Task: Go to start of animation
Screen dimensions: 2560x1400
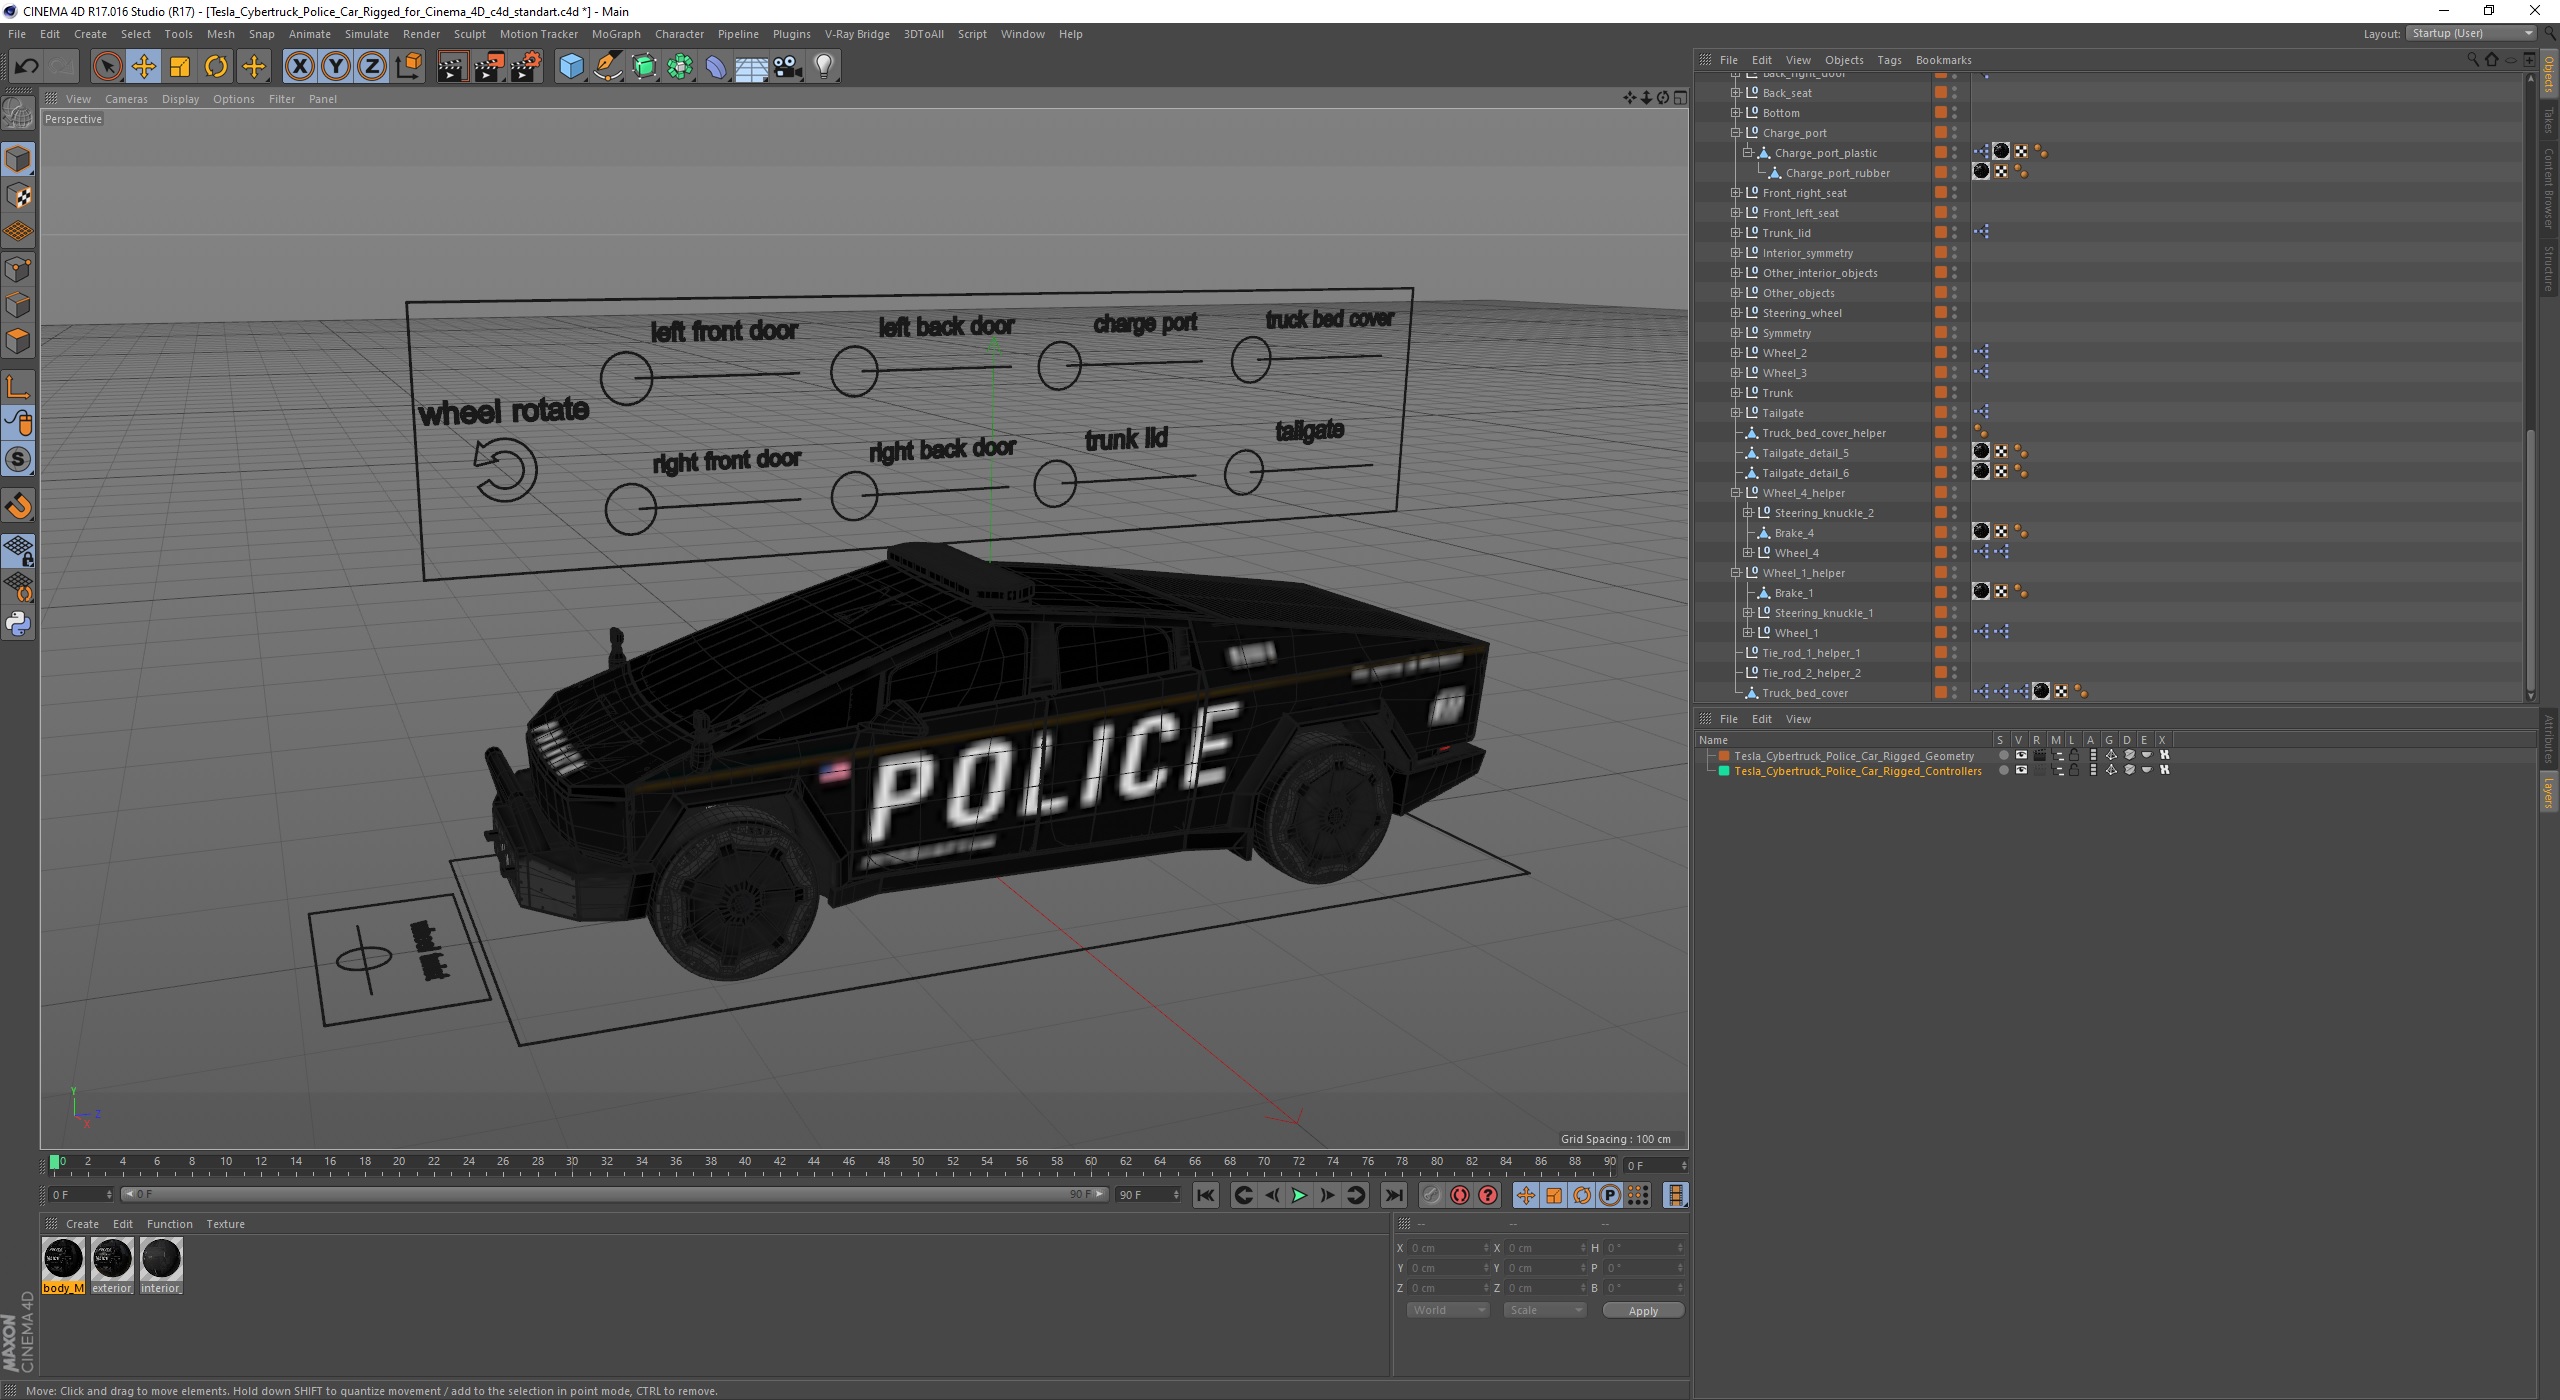Action: 1206,1195
